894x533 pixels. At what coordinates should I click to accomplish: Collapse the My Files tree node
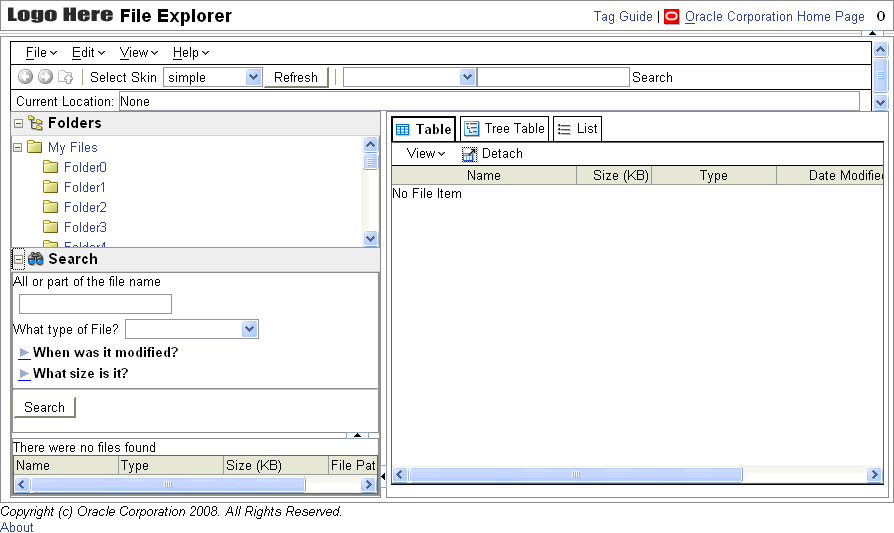click(x=18, y=147)
